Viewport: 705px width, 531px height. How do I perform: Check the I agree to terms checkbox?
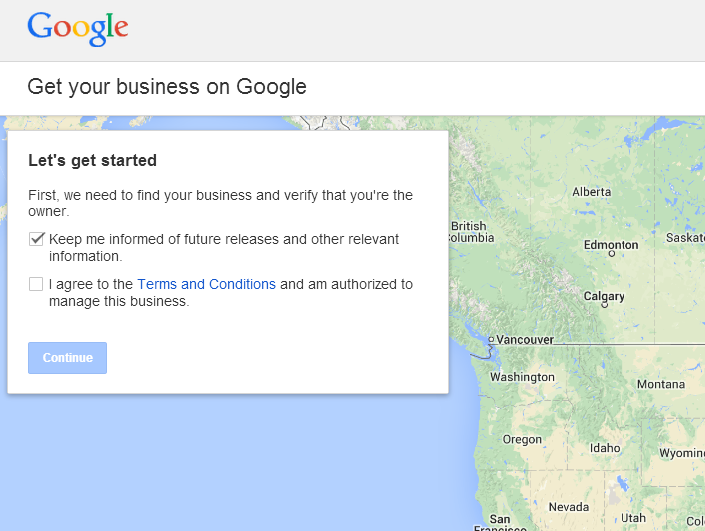tap(36, 284)
